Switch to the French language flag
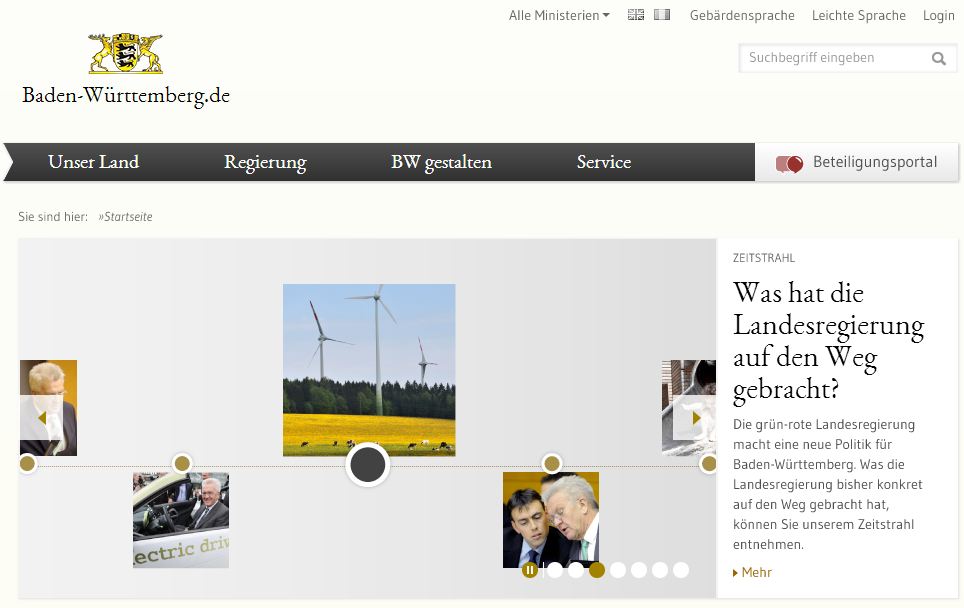The height and width of the screenshot is (608, 964). point(662,15)
